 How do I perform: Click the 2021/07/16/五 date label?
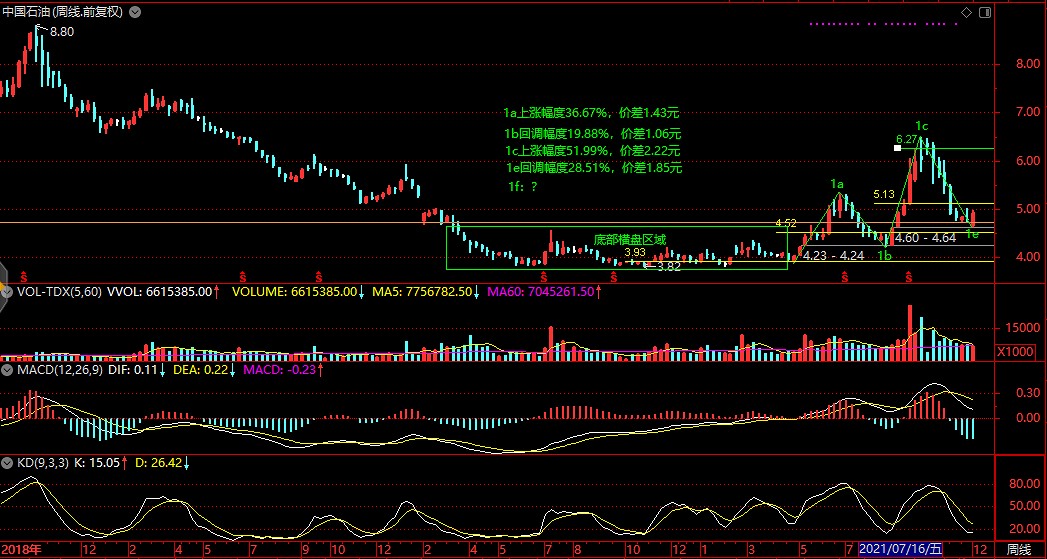pos(900,549)
